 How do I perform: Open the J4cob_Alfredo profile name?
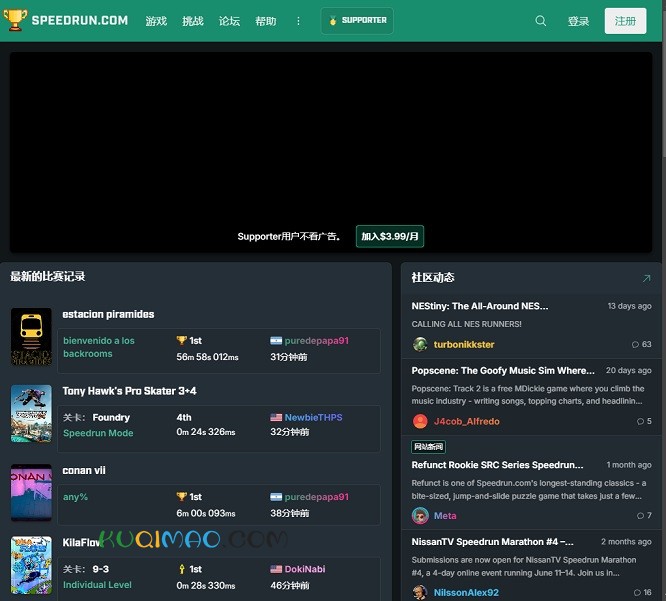[x=466, y=421]
